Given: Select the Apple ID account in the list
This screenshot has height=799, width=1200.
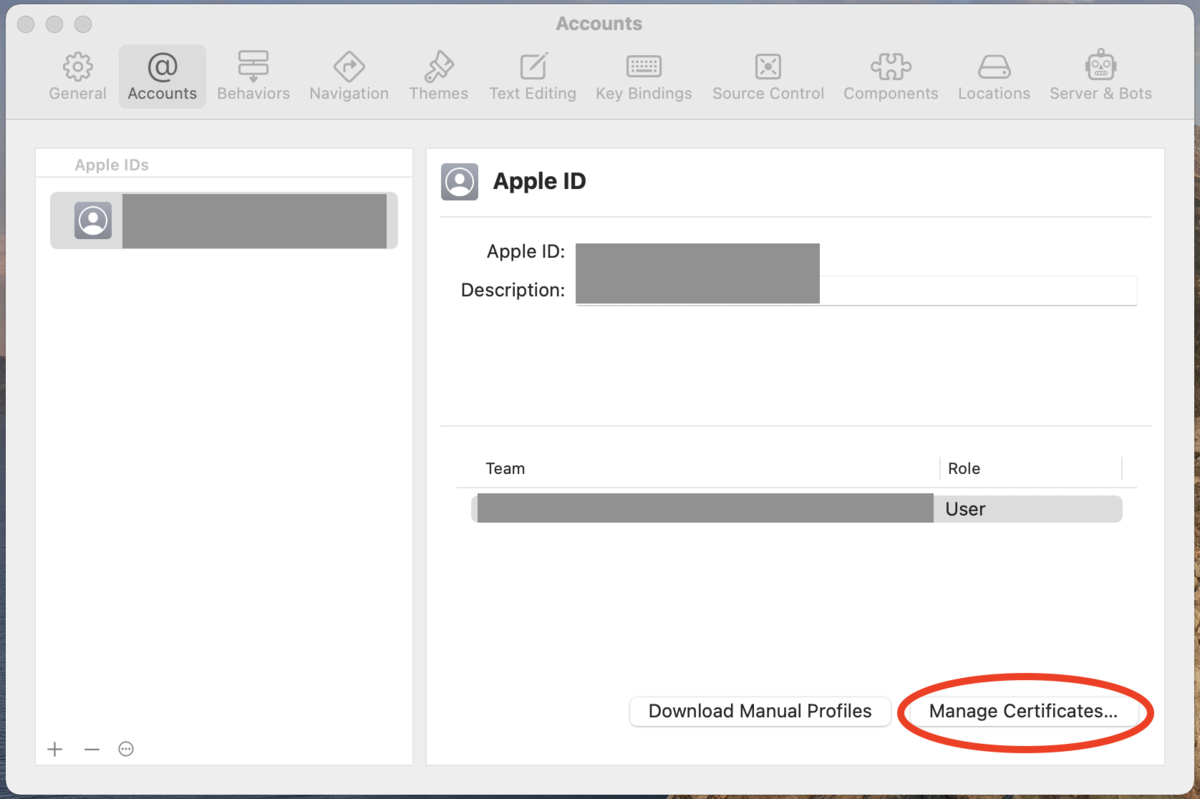Looking at the screenshot, I should [x=224, y=221].
